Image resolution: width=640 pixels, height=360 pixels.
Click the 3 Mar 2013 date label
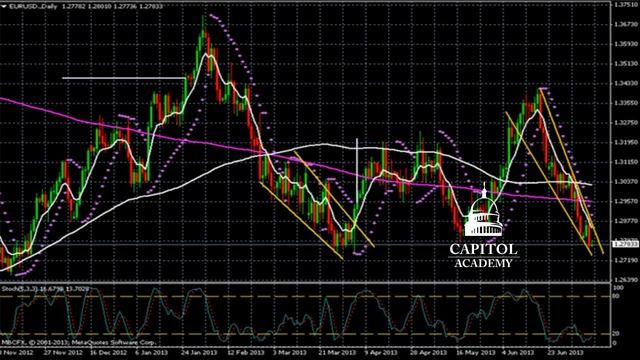point(289,353)
